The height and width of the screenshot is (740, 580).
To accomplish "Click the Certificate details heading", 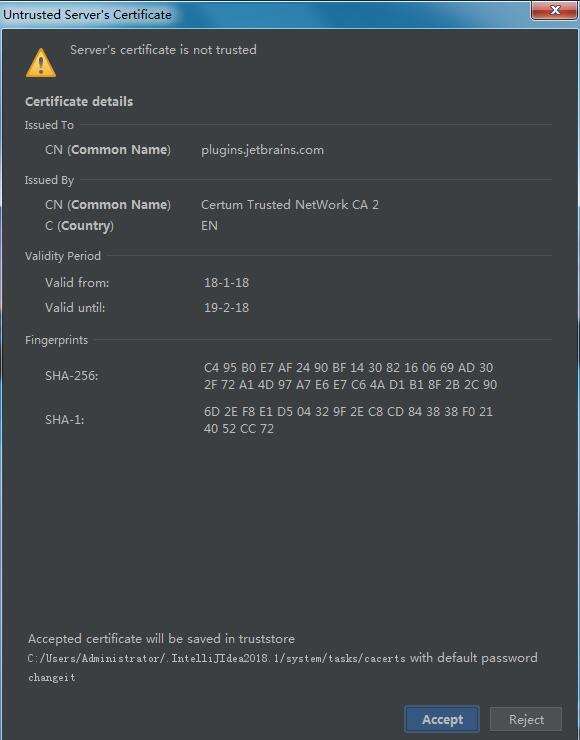I will (x=79, y=101).
